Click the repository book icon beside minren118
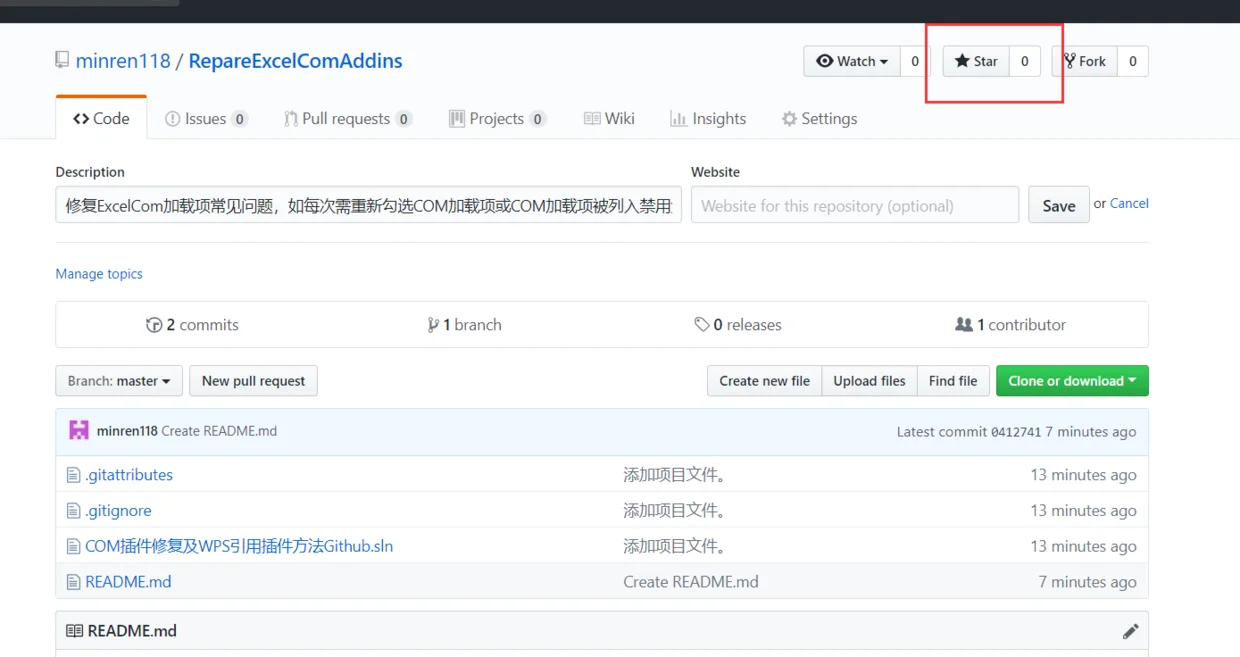The height and width of the screenshot is (657, 1240). tap(62, 60)
